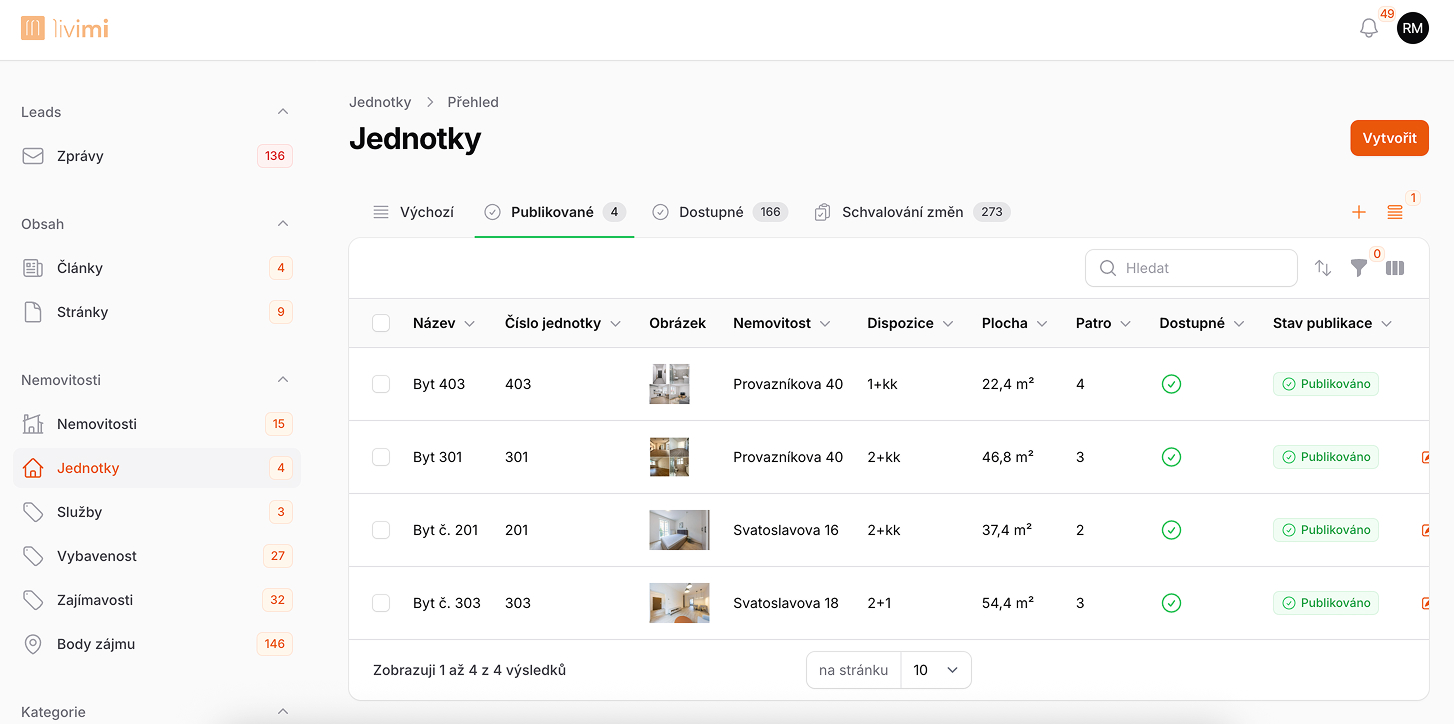Open Body zájmu in sidebar

pos(157,644)
